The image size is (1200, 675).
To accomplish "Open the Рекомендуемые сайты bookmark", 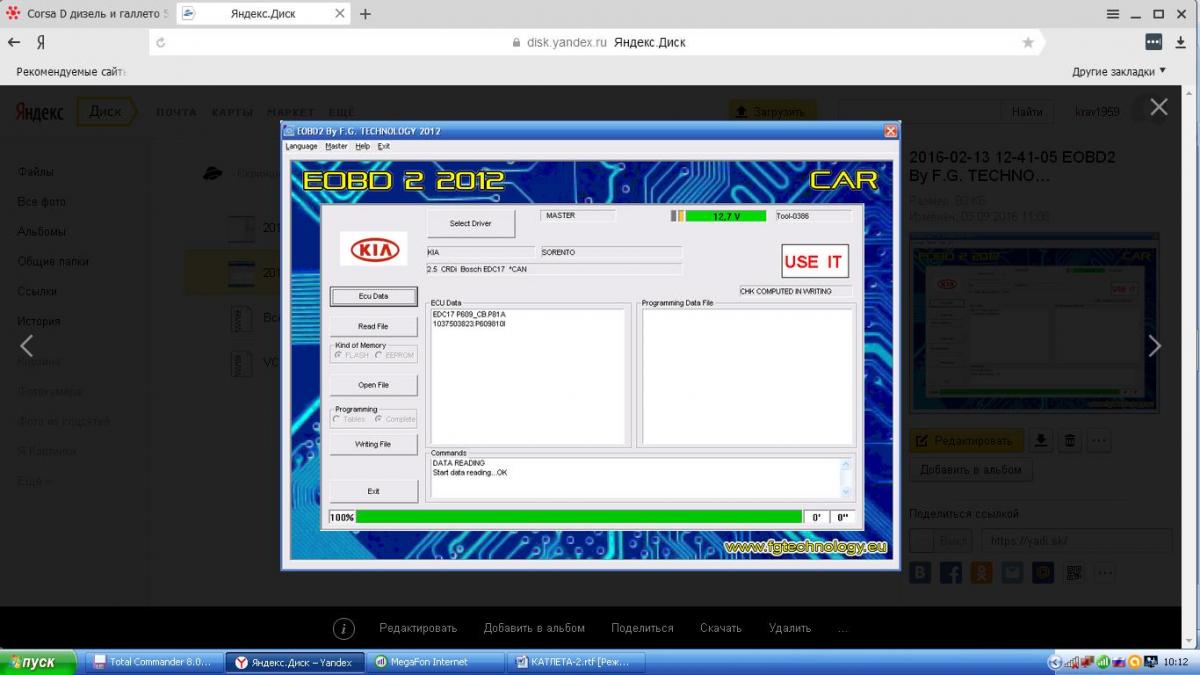I will click(x=71, y=72).
